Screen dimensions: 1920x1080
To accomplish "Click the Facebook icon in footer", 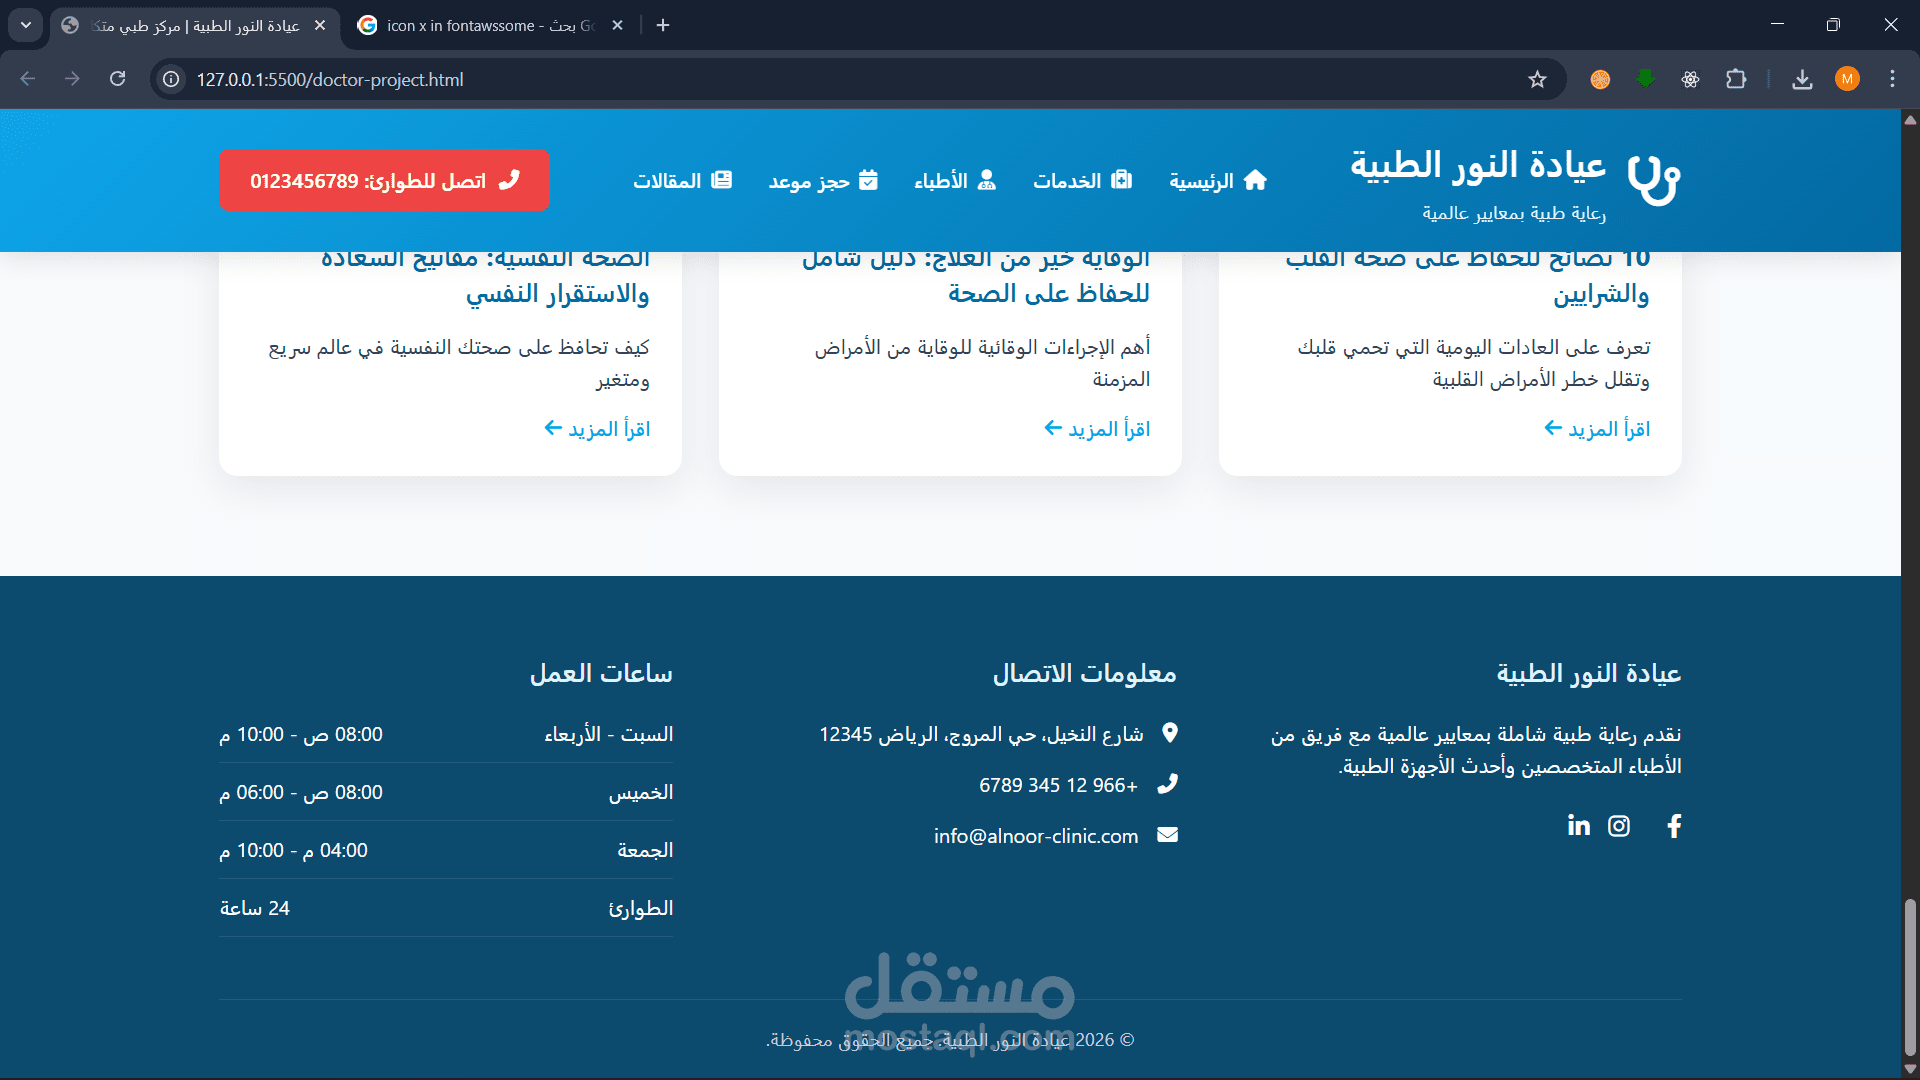I will pos(1674,826).
